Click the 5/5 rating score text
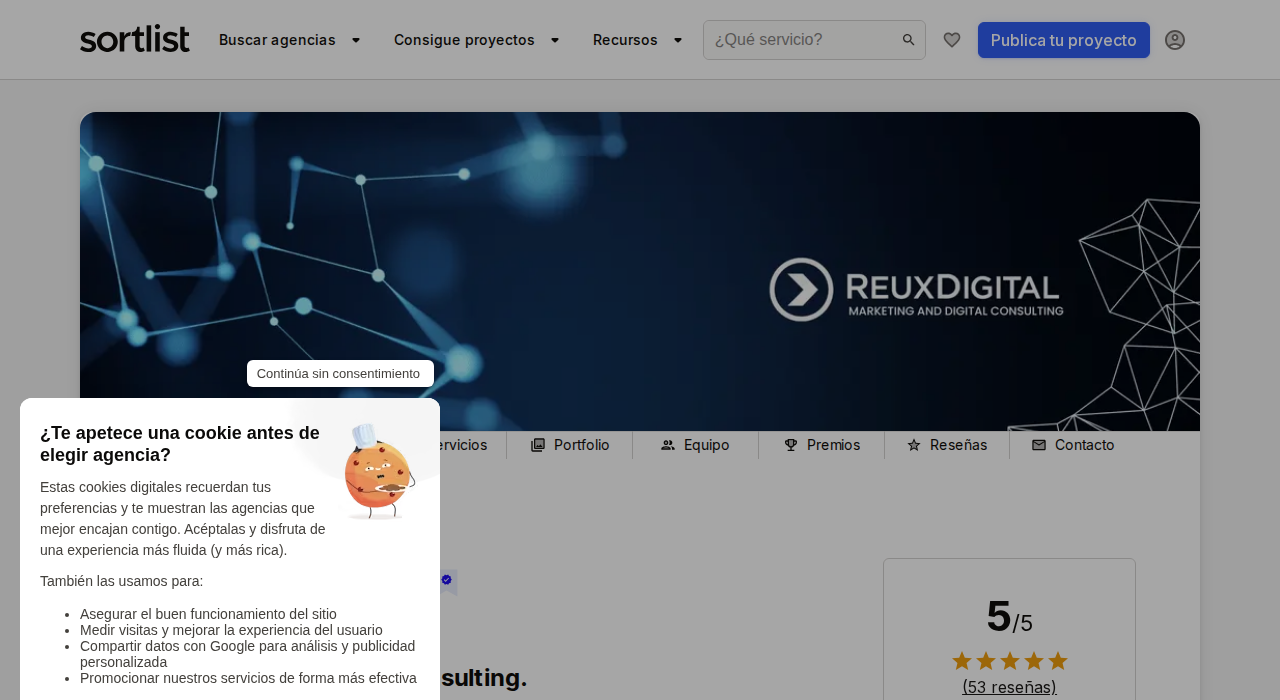 [x=1009, y=617]
